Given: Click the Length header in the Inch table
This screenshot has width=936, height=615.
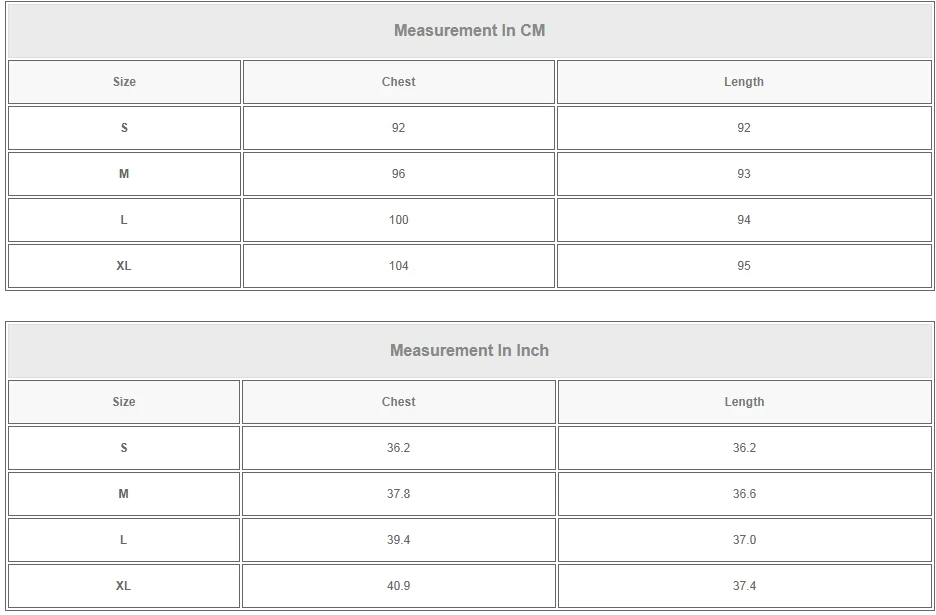Looking at the screenshot, I should click(744, 402).
